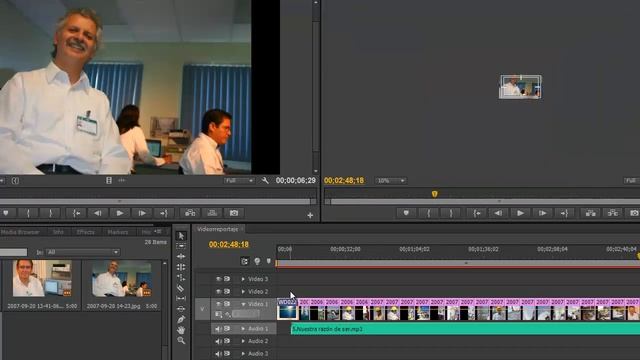Expand the Audio 2 track

click(243, 341)
